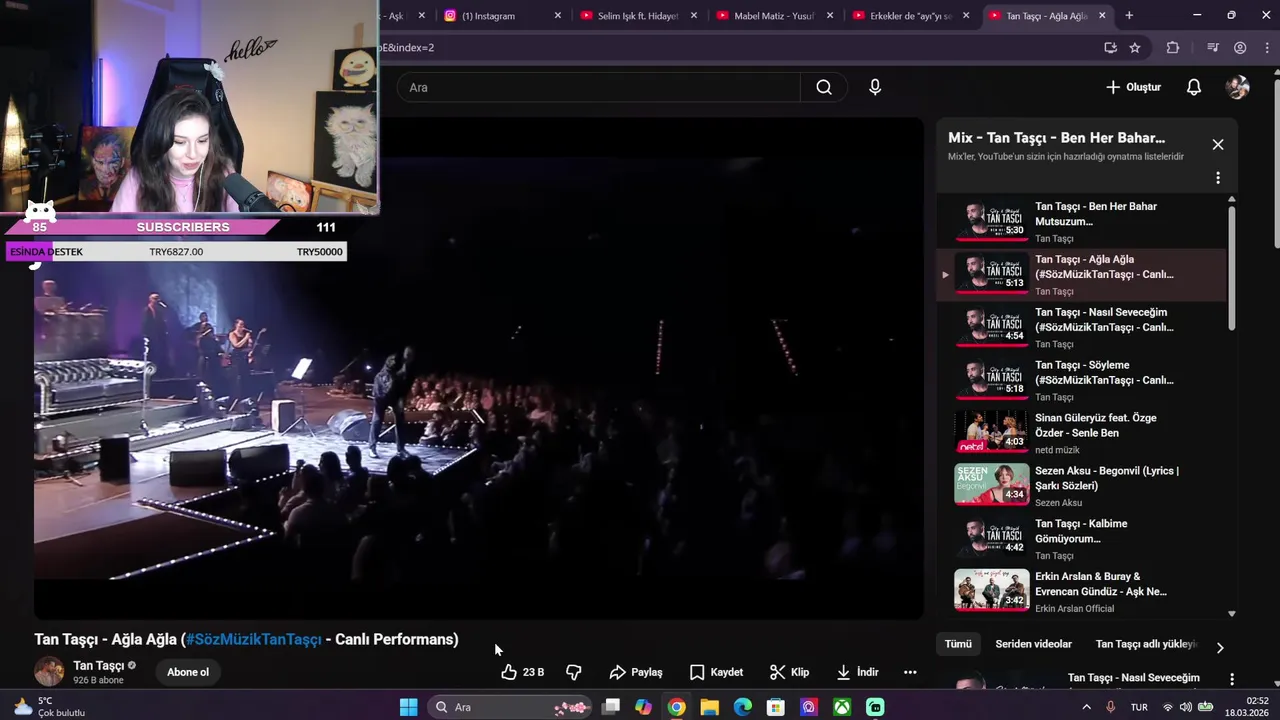Like the video with thumbs-up 23 B

click(x=523, y=672)
